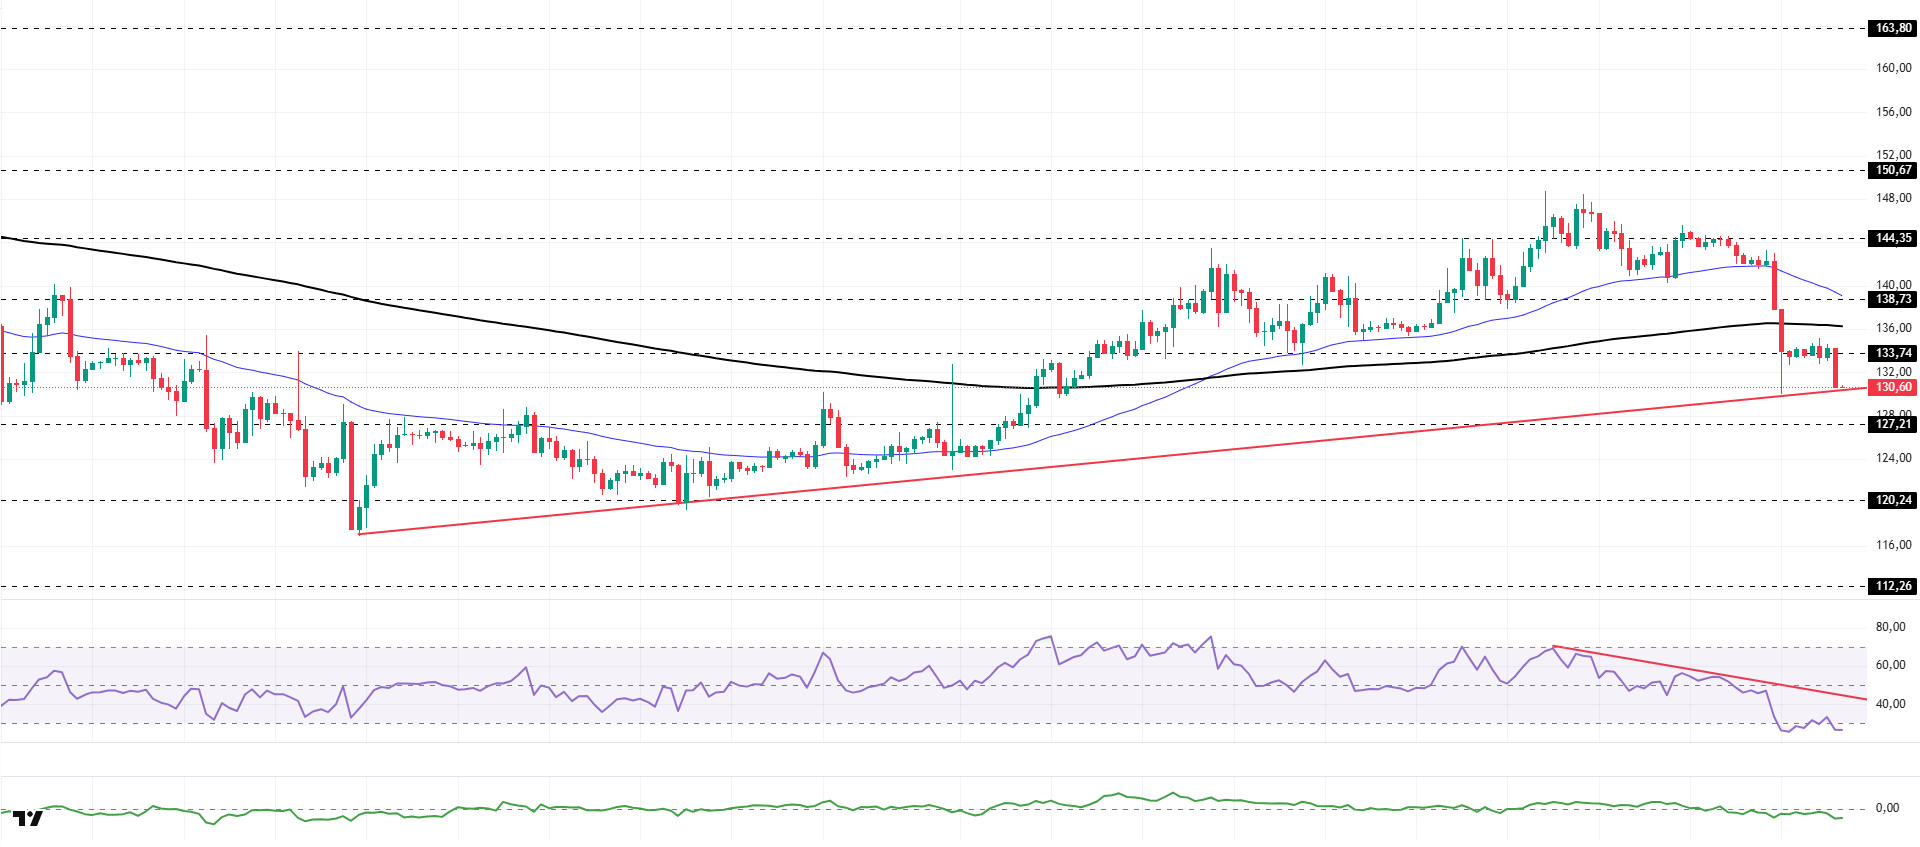The width and height of the screenshot is (1920, 847).
Task: Click the 127,21 support level label
Action: pyautogui.click(x=1892, y=424)
